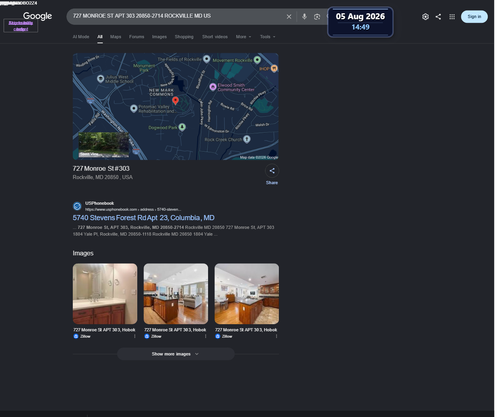Switch to the Images tab
The image size is (500, 417).
click(x=159, y=37)
